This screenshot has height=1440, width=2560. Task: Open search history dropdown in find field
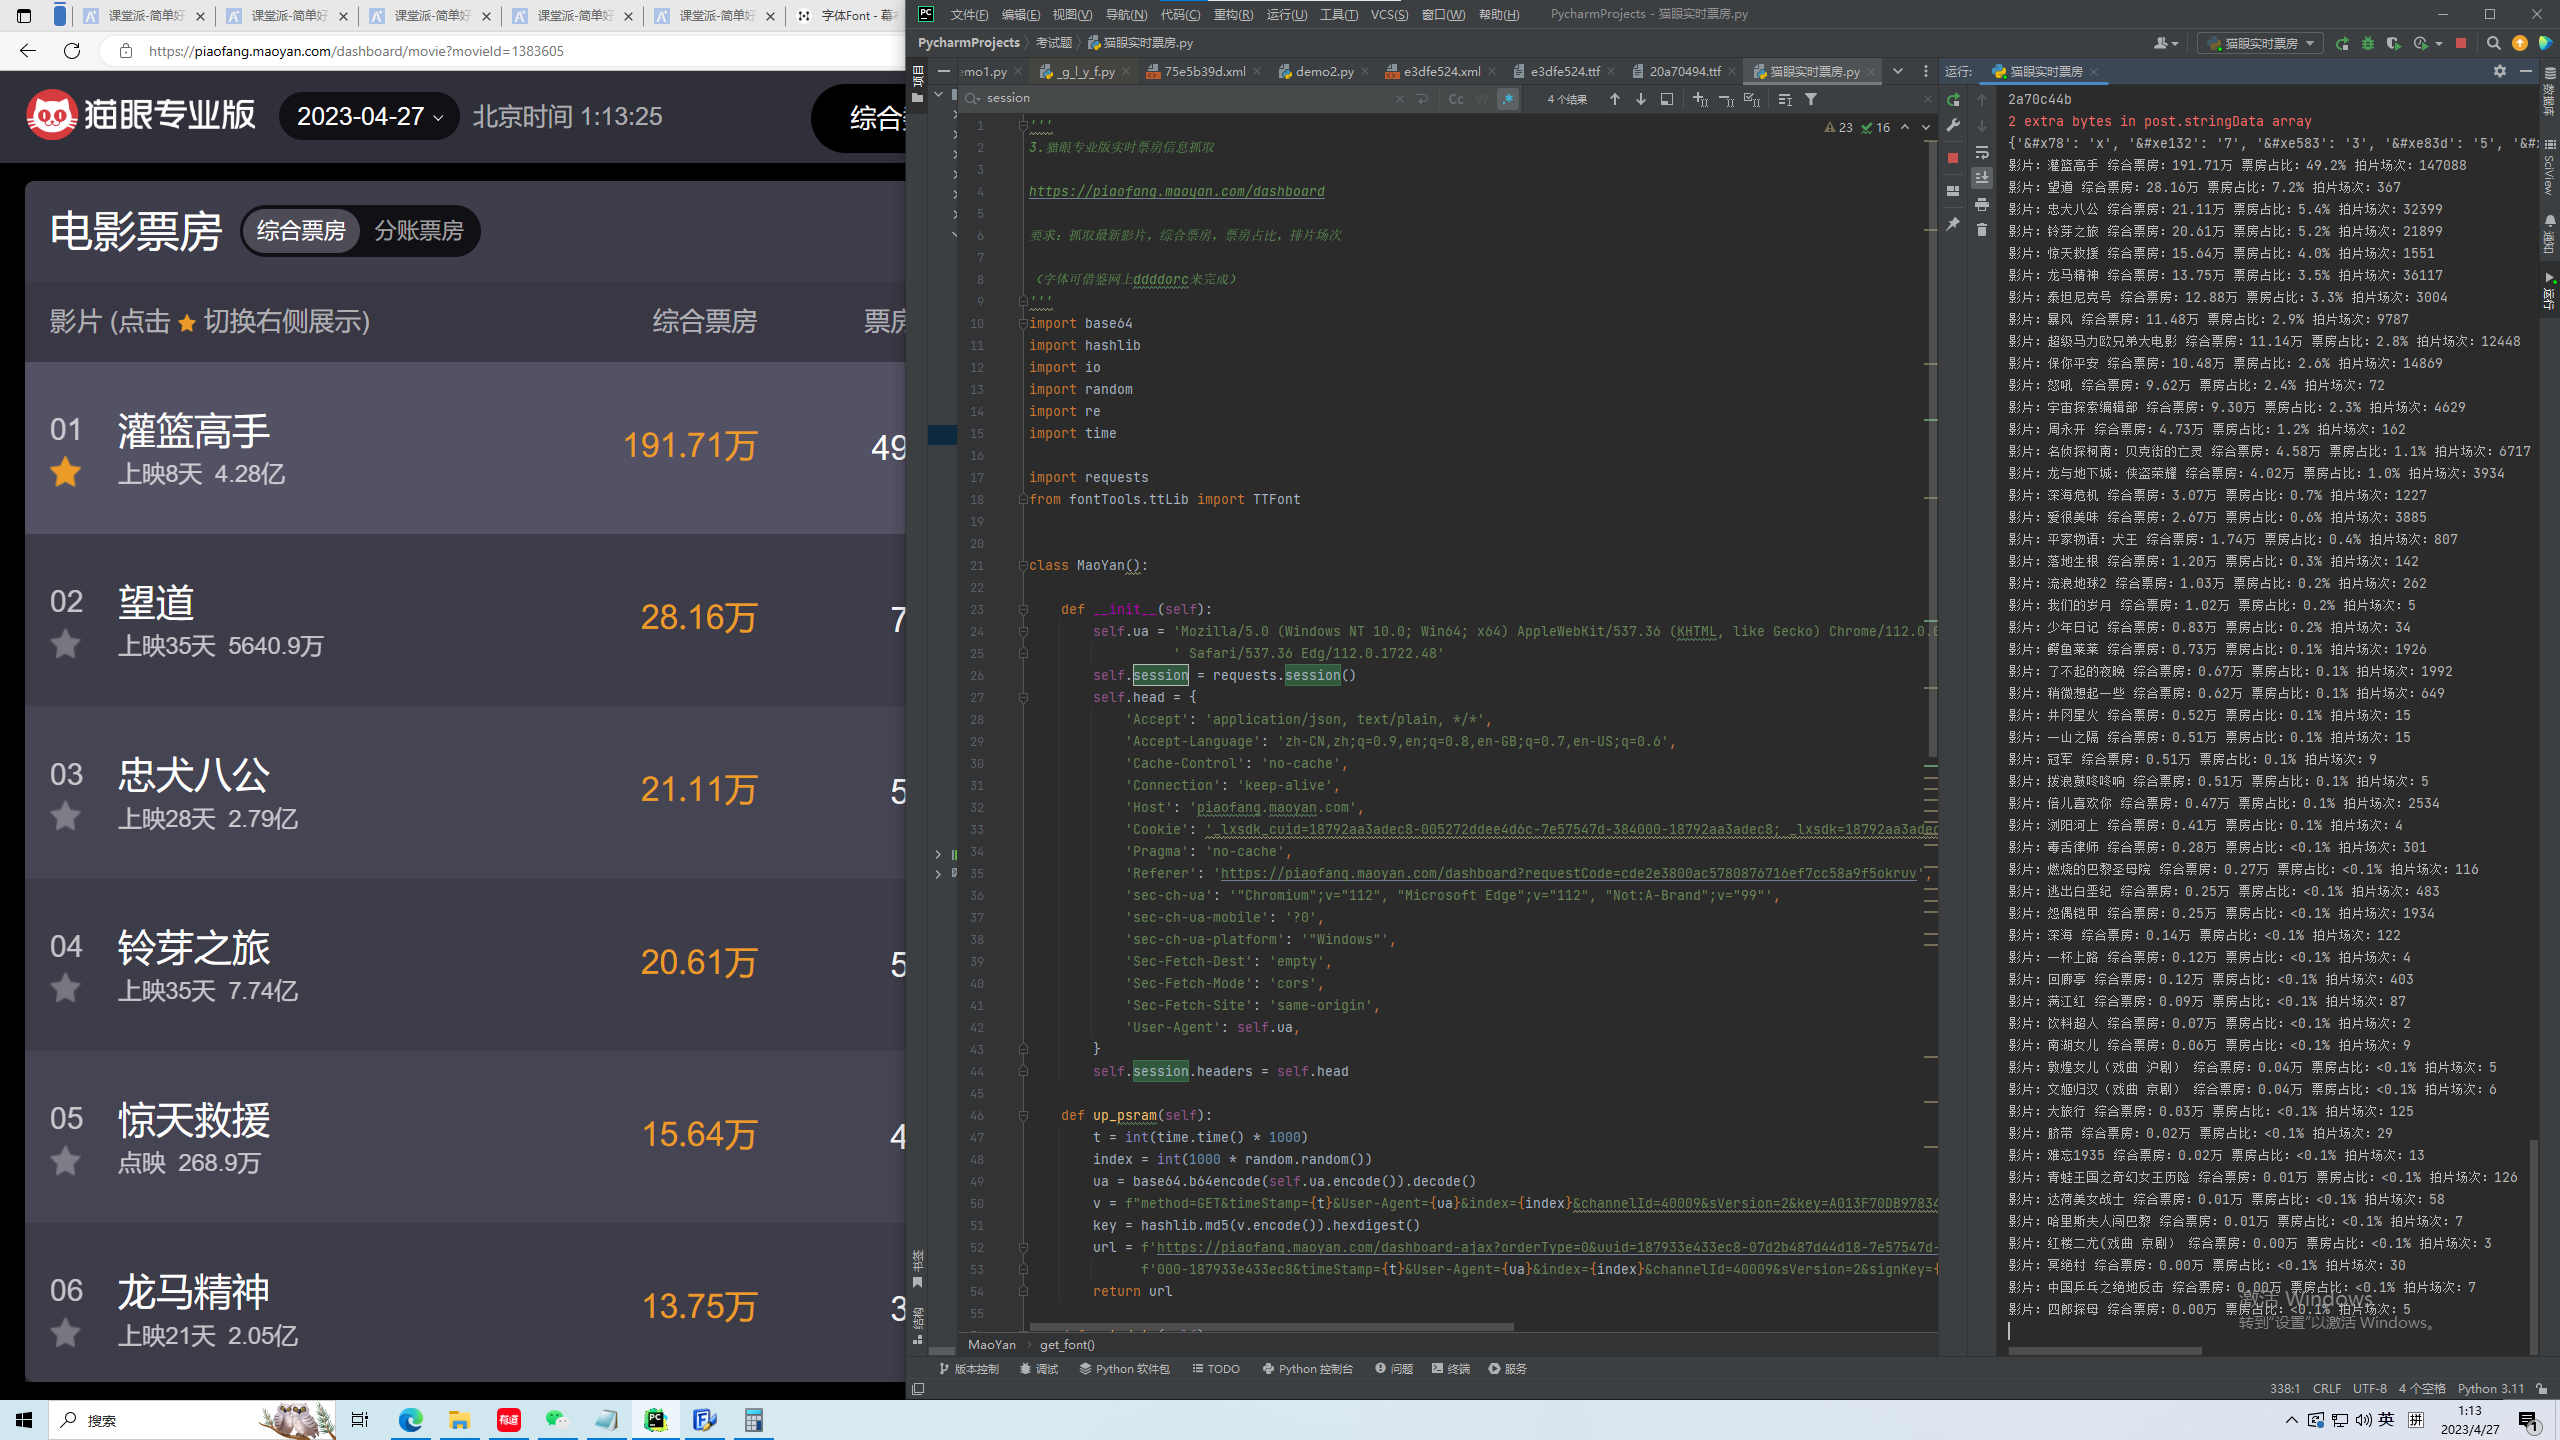[x=972, y=98]
